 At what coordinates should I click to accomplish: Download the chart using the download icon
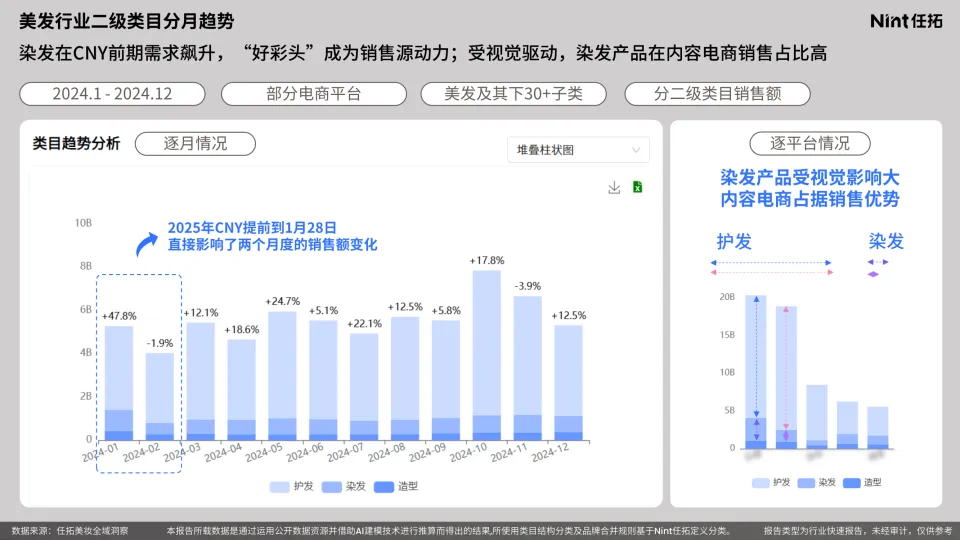tap(614, 187)
